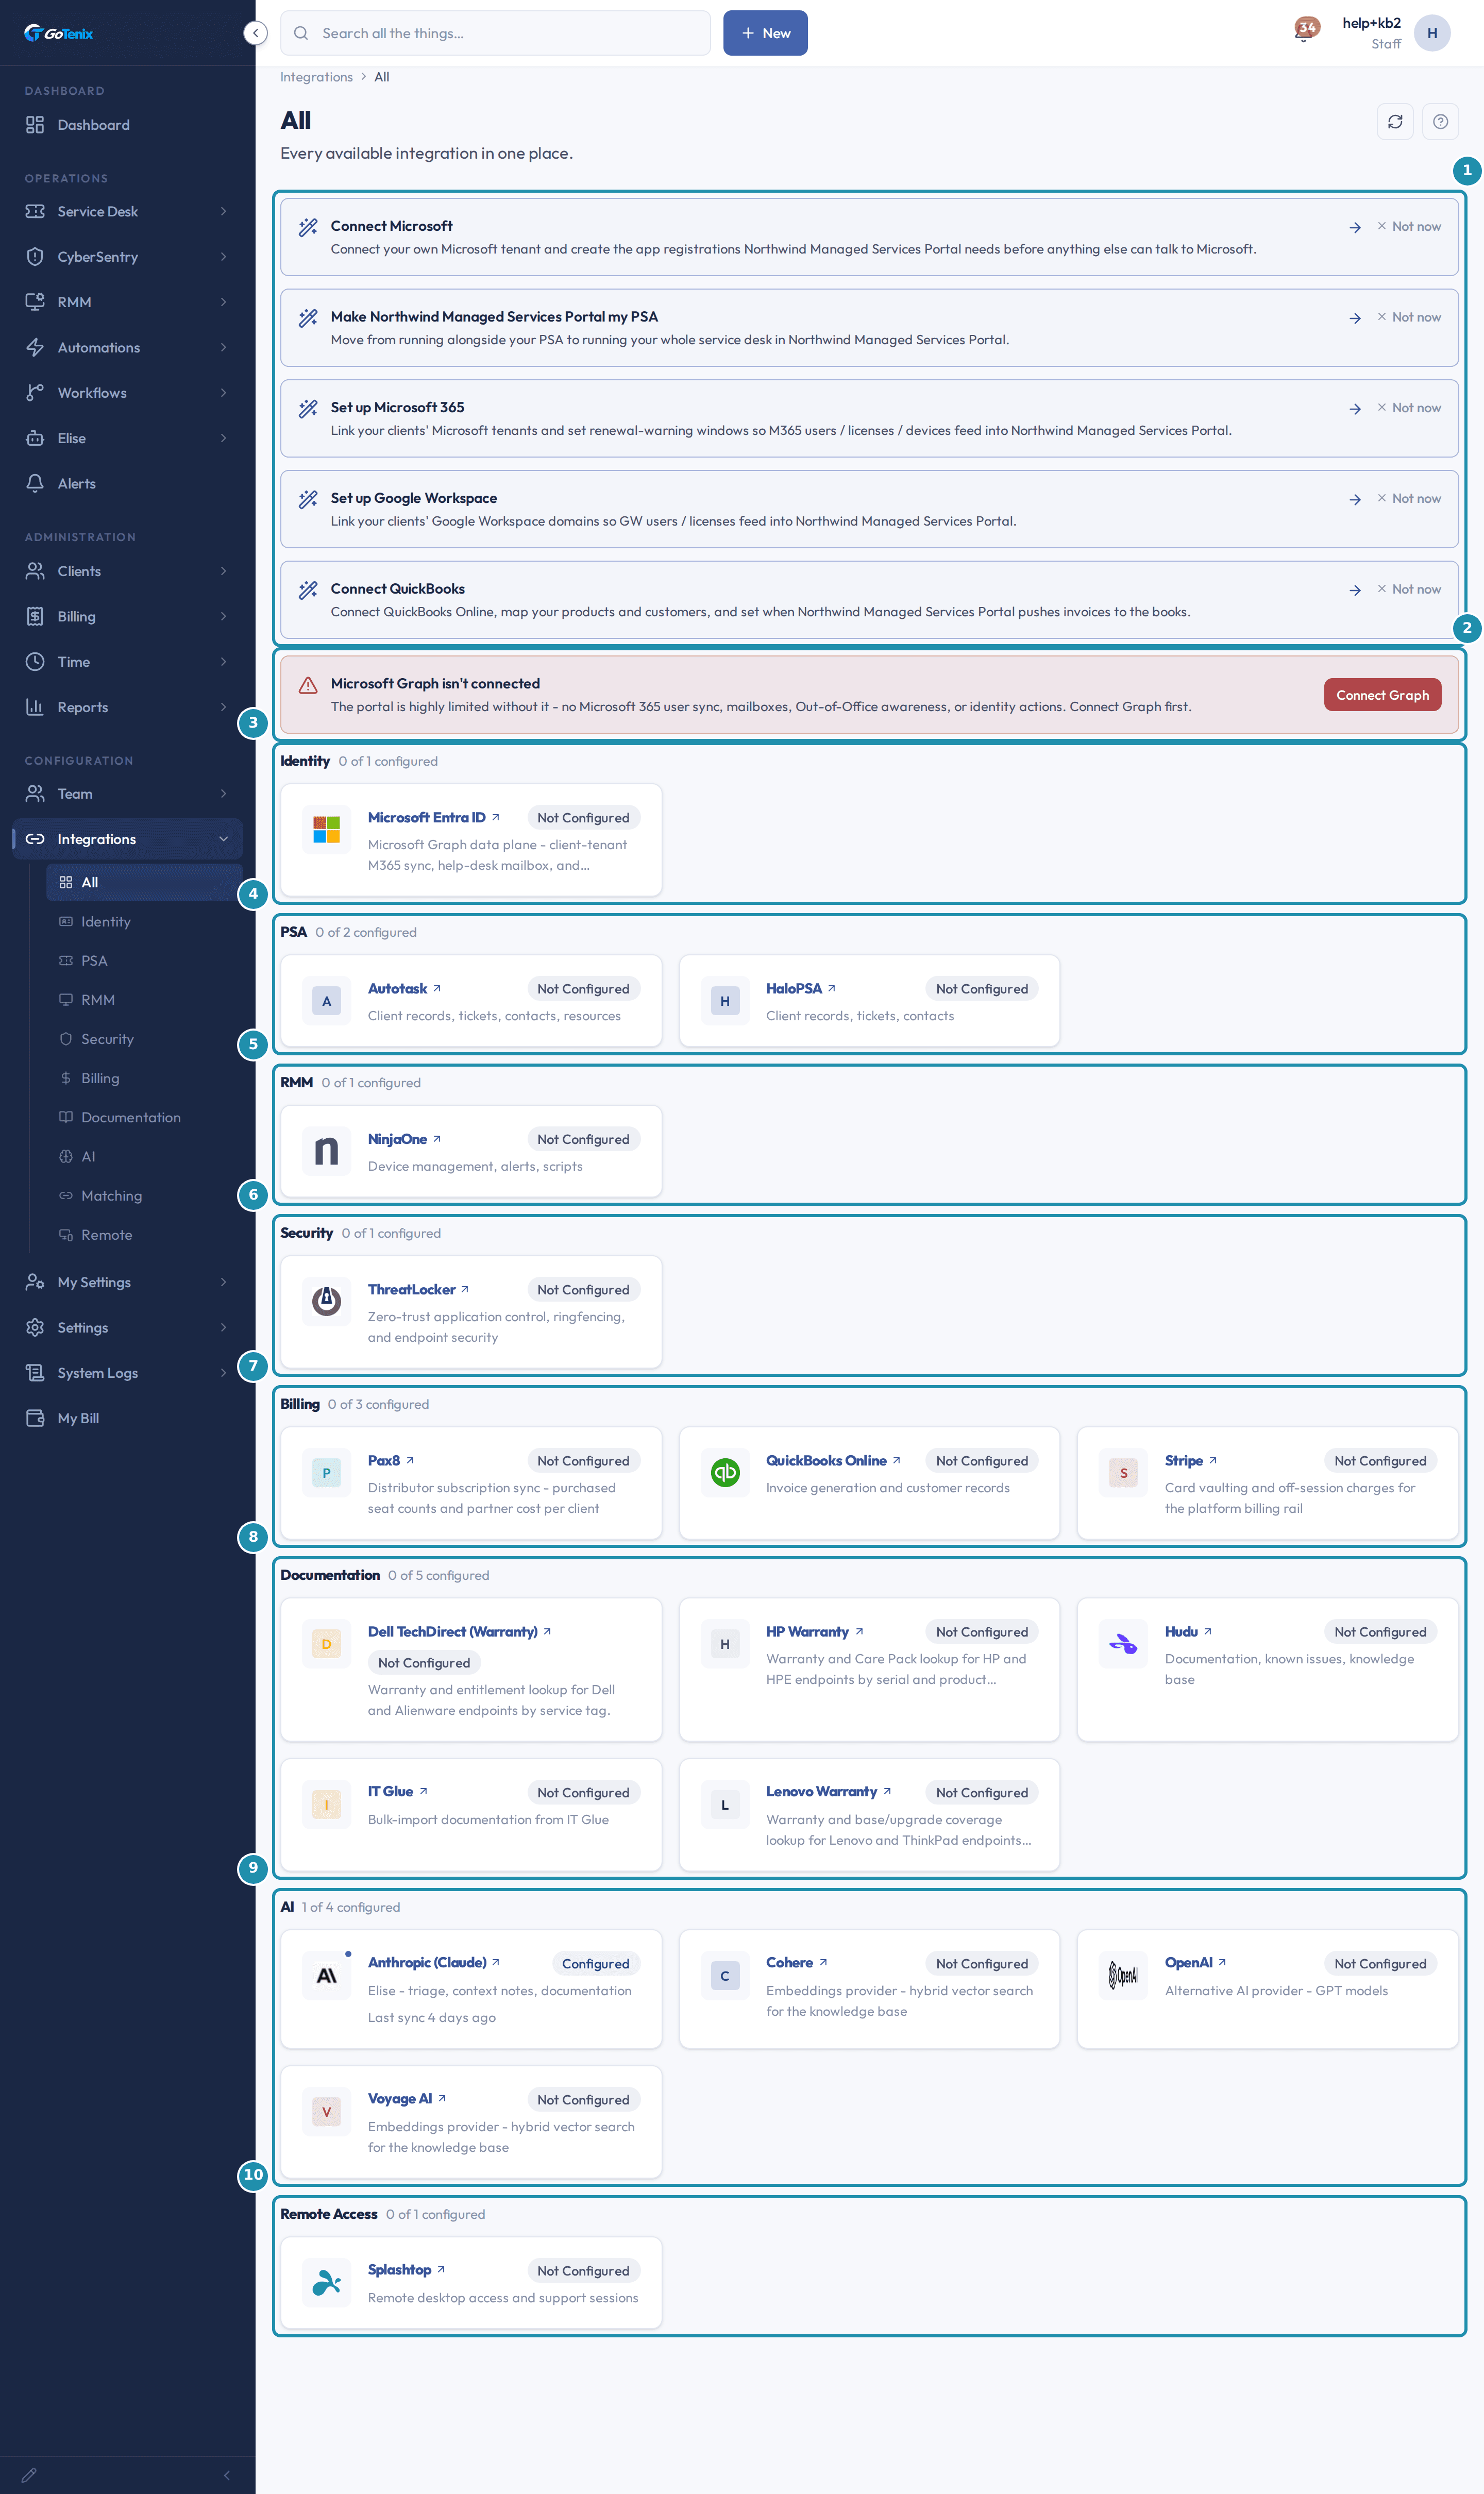Click the OpenAI logo icon

(1123, 1975)
